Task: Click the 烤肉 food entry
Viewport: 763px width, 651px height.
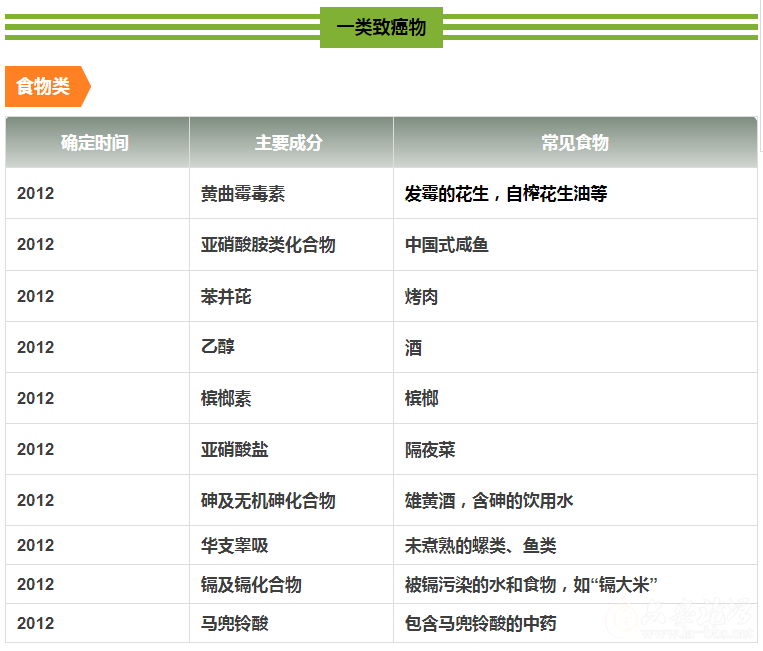Action: [x=421, y=297]
